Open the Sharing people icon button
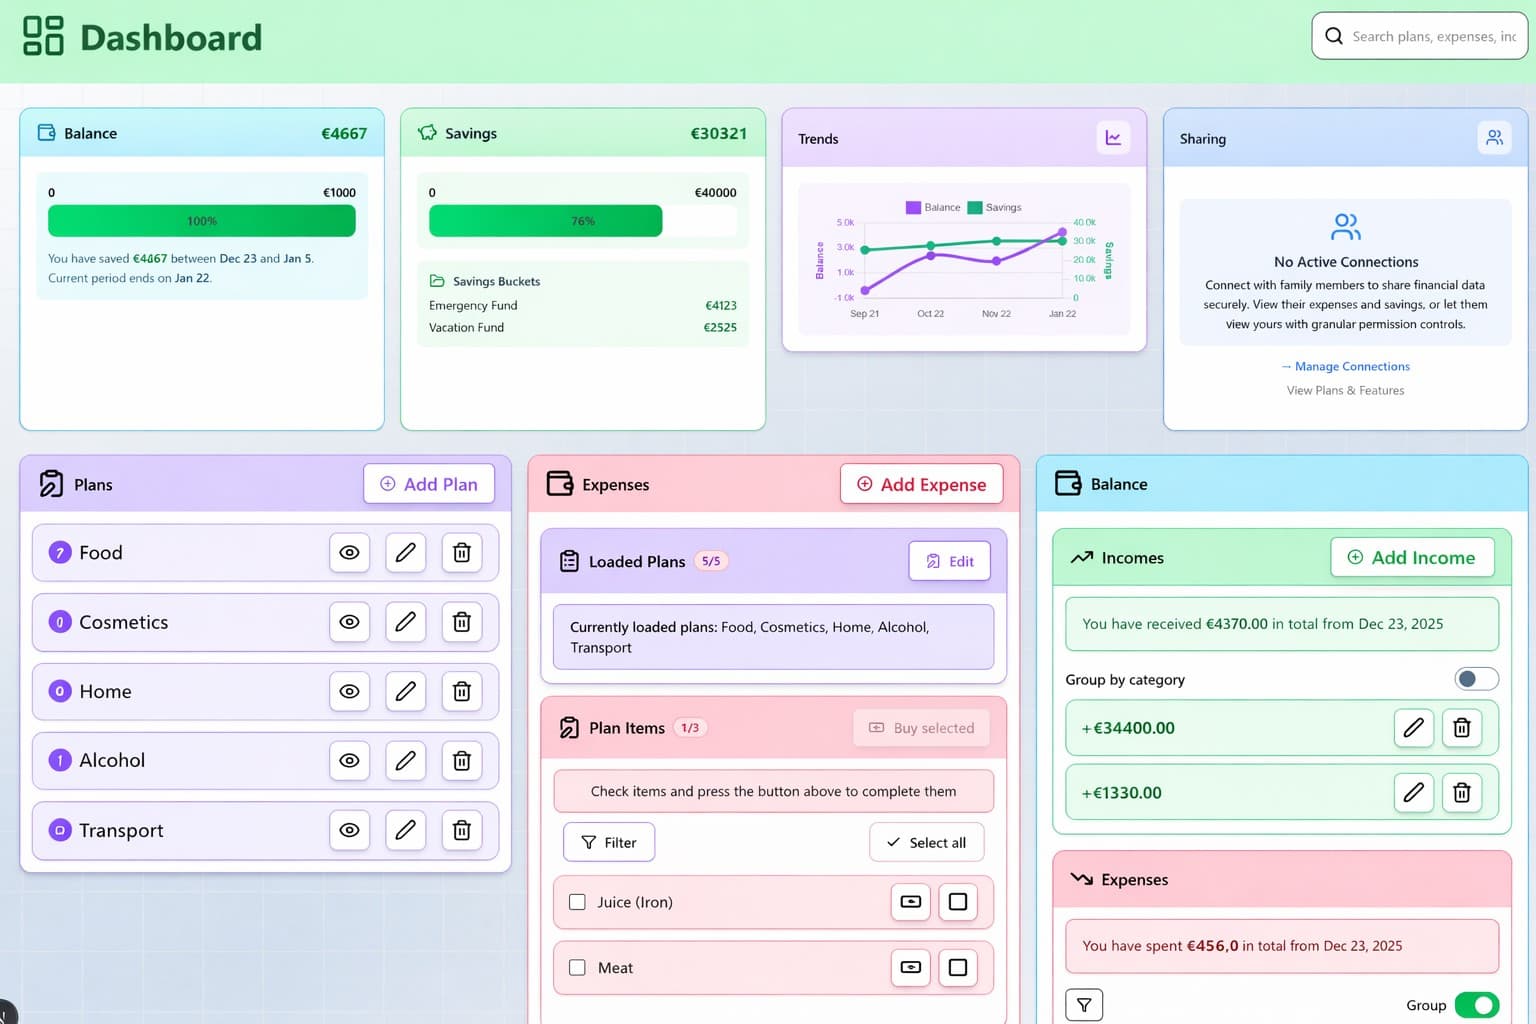1536x1024 pixels. coord(1494,138)
